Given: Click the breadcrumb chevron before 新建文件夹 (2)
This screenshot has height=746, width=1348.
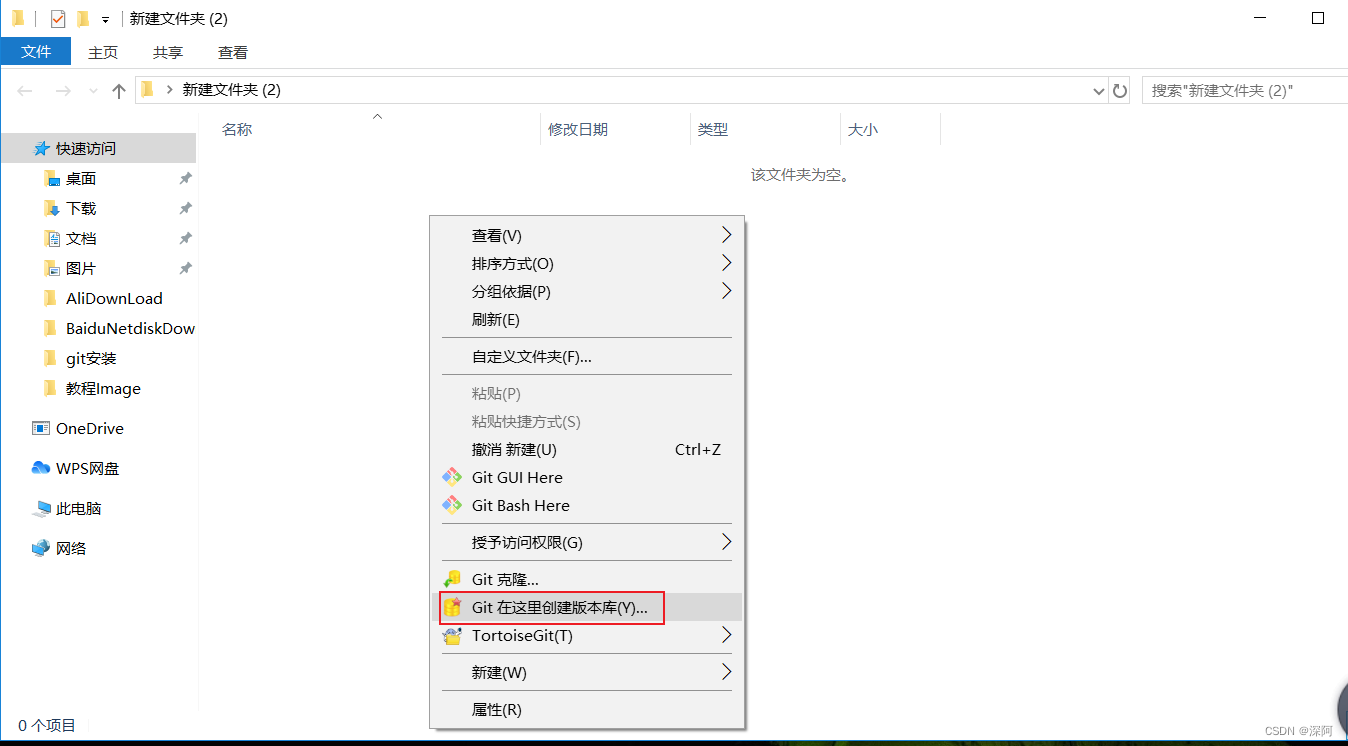Looking at the screenshot, I should point(168,90).
